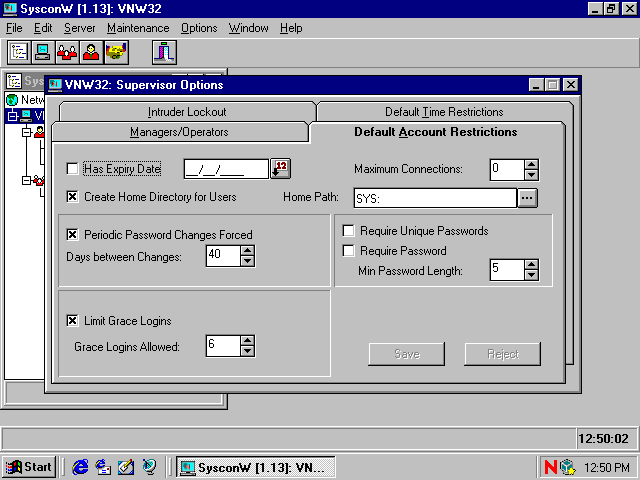Uncheck Limit Grace Logins
Image resolution: width=640 pixels, height=480 pixels.
pyautogui.click(x=72, y=321)
